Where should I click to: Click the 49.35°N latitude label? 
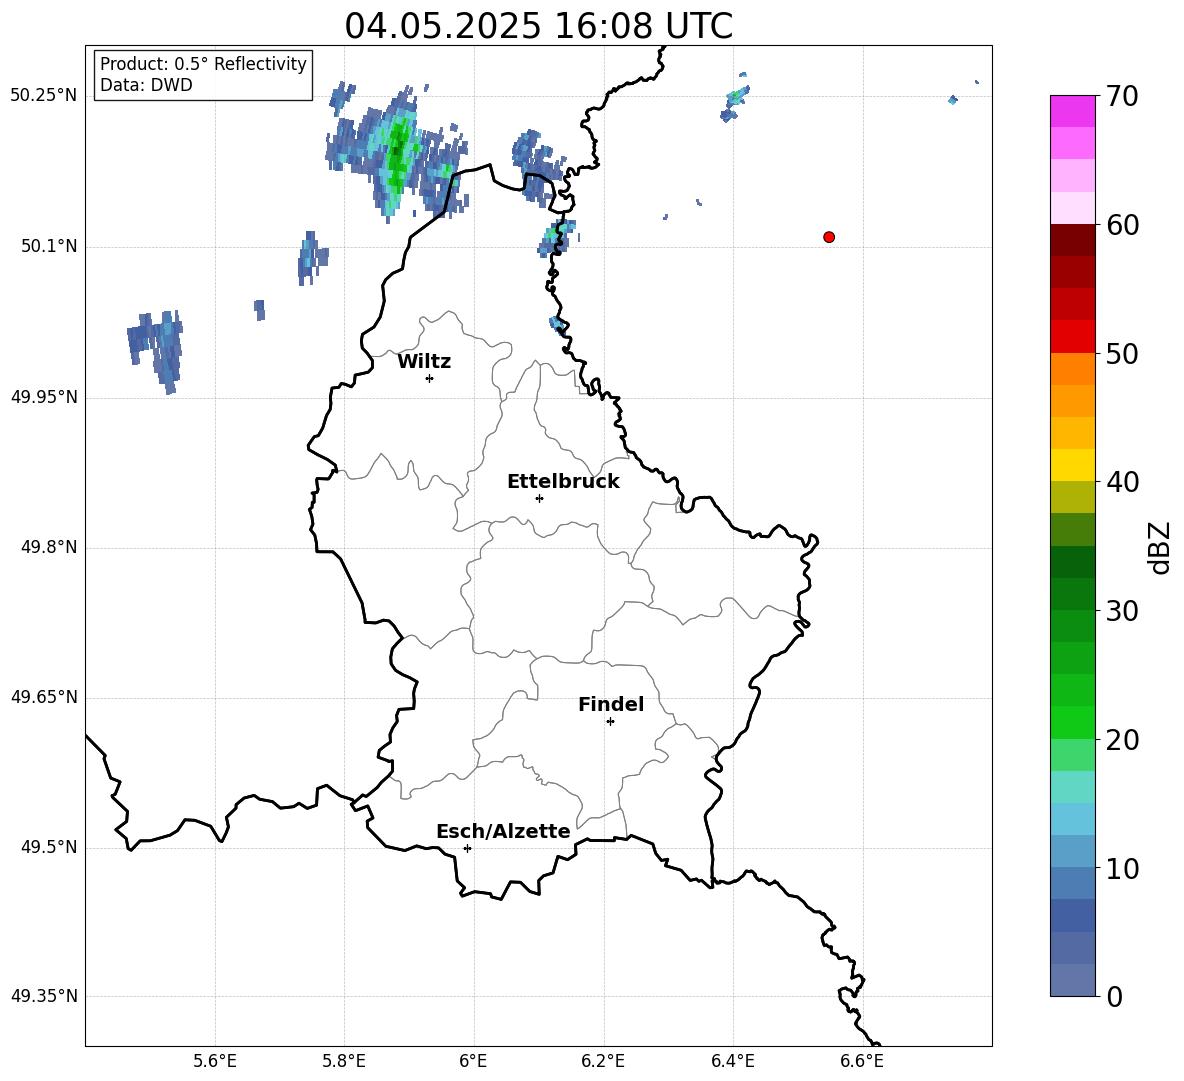click(x=44, y=996)
